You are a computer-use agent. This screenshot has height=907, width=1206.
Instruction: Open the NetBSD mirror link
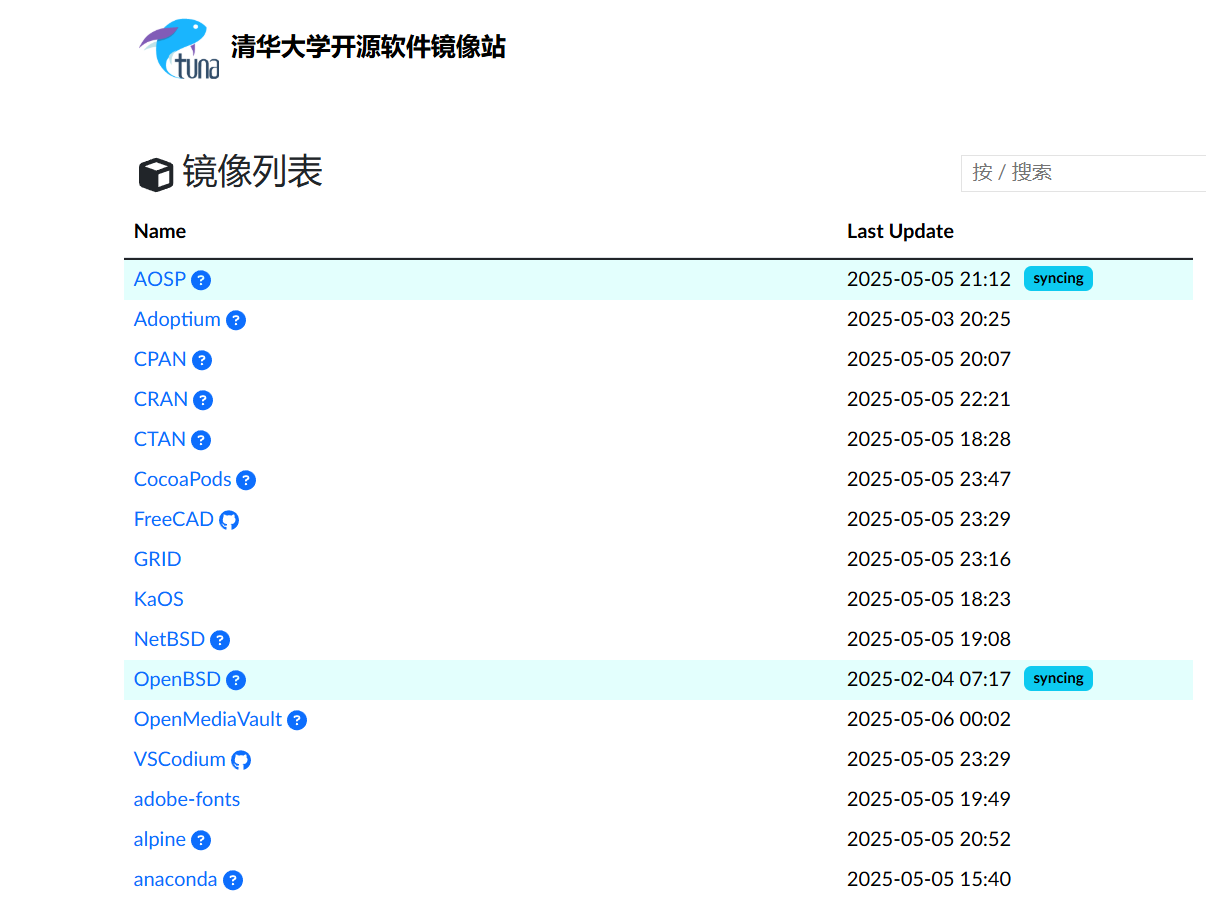click(x=169, y=639)
